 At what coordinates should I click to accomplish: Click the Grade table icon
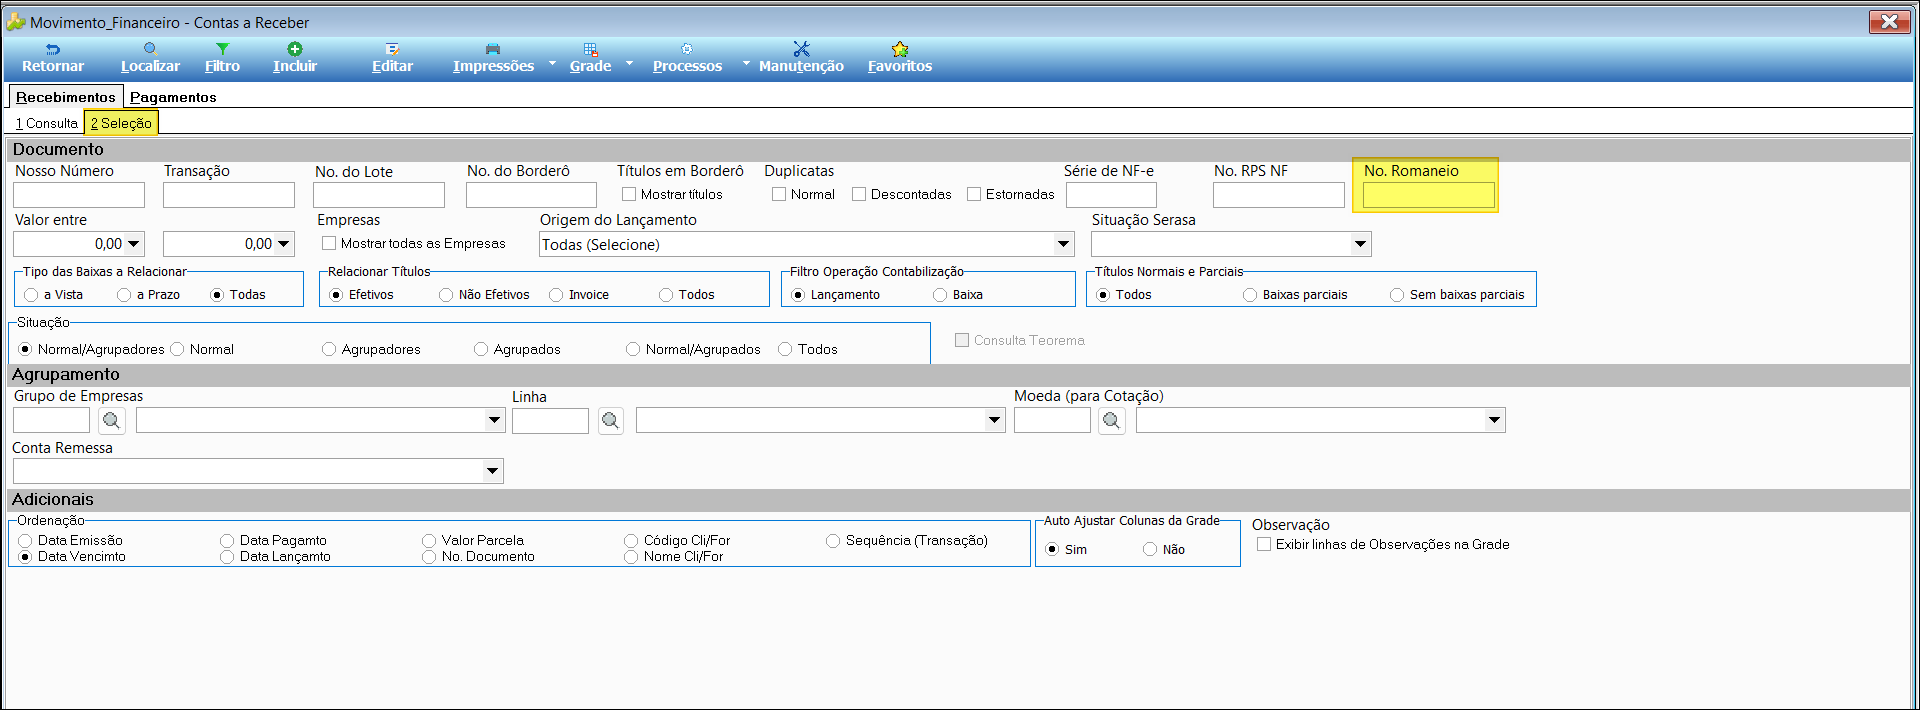click(x=591, y=49)
